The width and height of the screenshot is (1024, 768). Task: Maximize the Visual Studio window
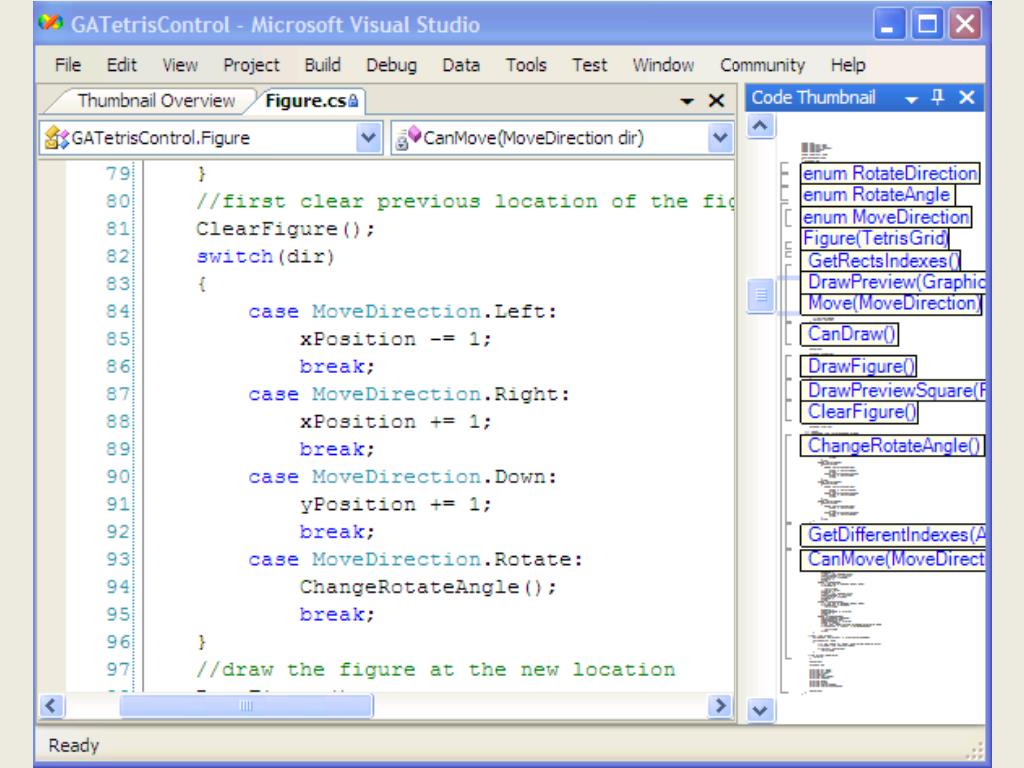tap(927, 24)
